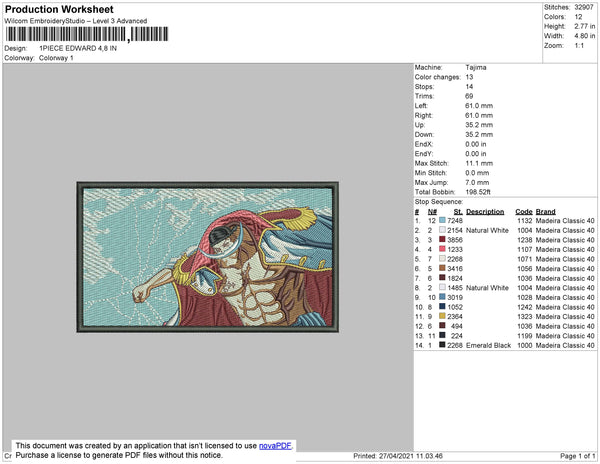
Task: Click thread code '1199'
Action: click(x=525, y=335)
